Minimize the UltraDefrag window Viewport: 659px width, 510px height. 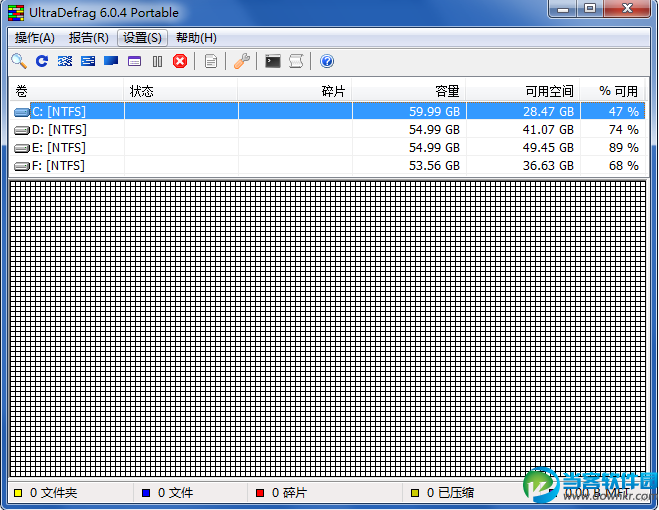click(563, 8)
